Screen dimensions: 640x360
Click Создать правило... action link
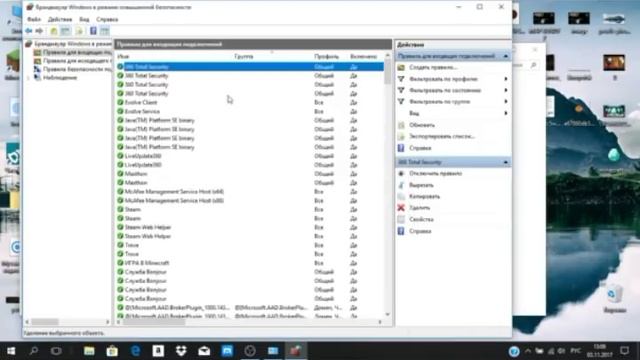pos(433,67)
